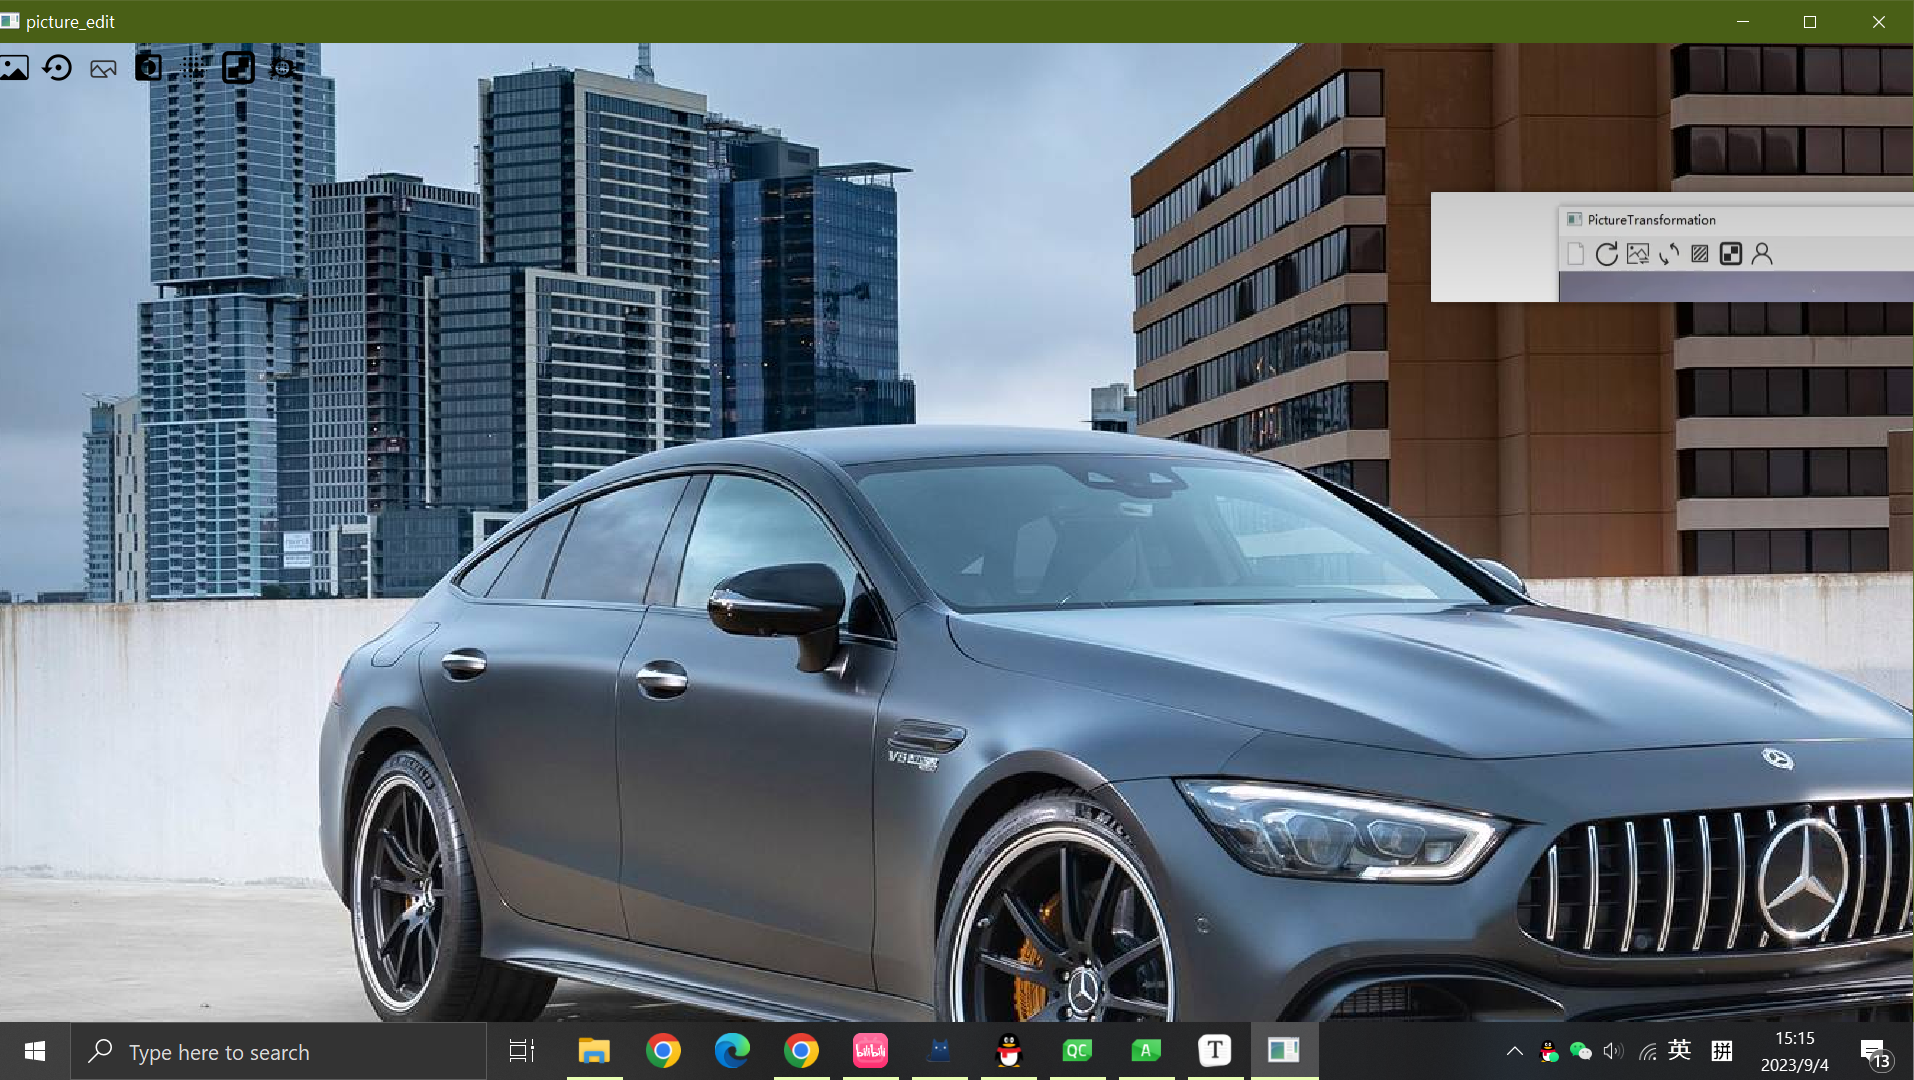This screenshot has width=1914, height=1080.
Task: Click person silhouette icon in PictureTransformation toolbar
Action: pyautogui.click(x=1762, y=254)
